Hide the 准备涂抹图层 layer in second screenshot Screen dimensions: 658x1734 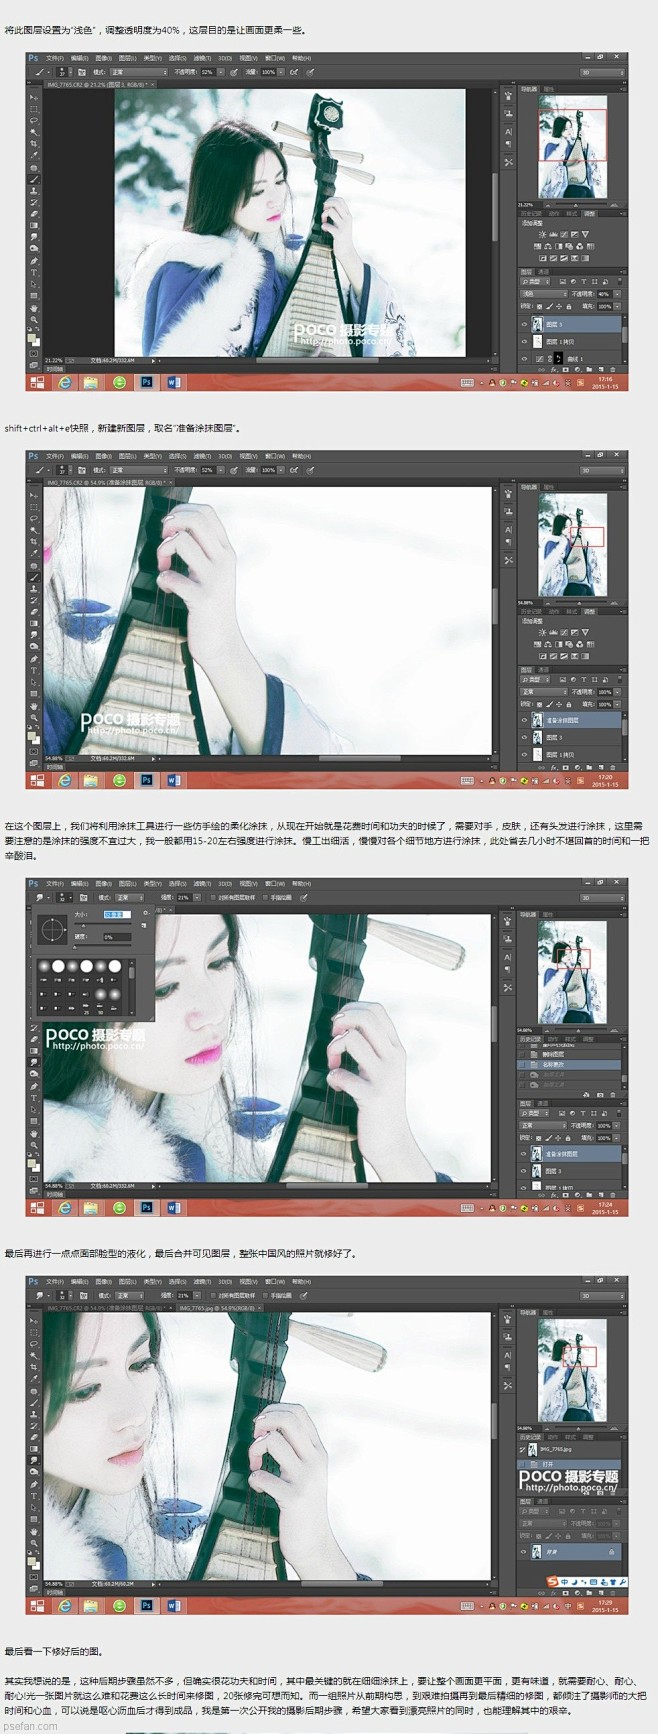(524, 720)
